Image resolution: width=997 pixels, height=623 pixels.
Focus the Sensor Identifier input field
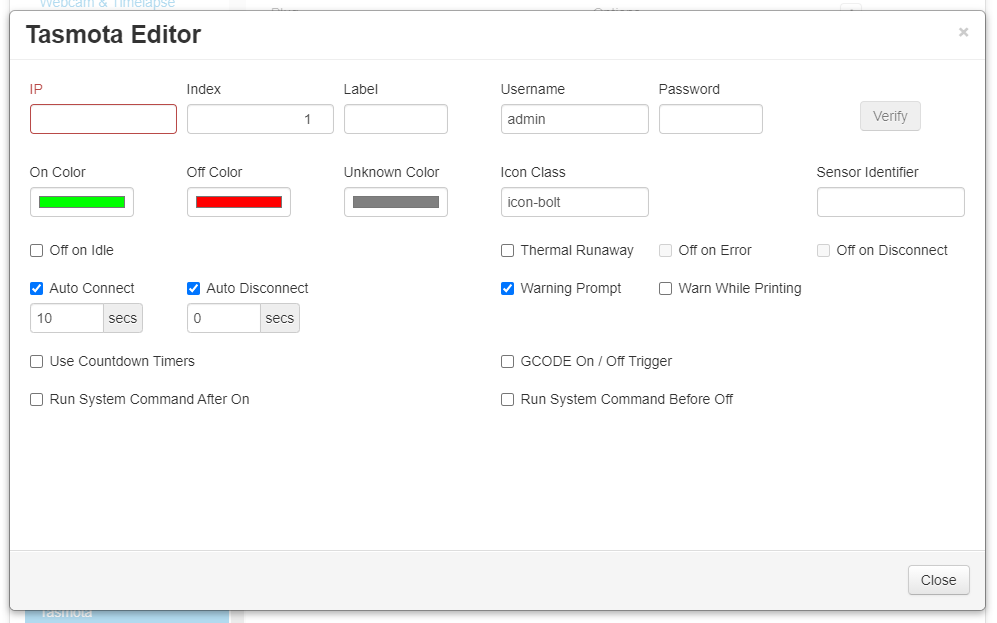890,202
